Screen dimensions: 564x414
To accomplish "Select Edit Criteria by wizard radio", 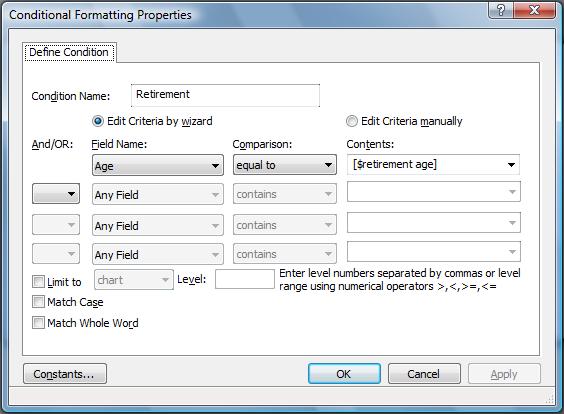I will 98,121.
